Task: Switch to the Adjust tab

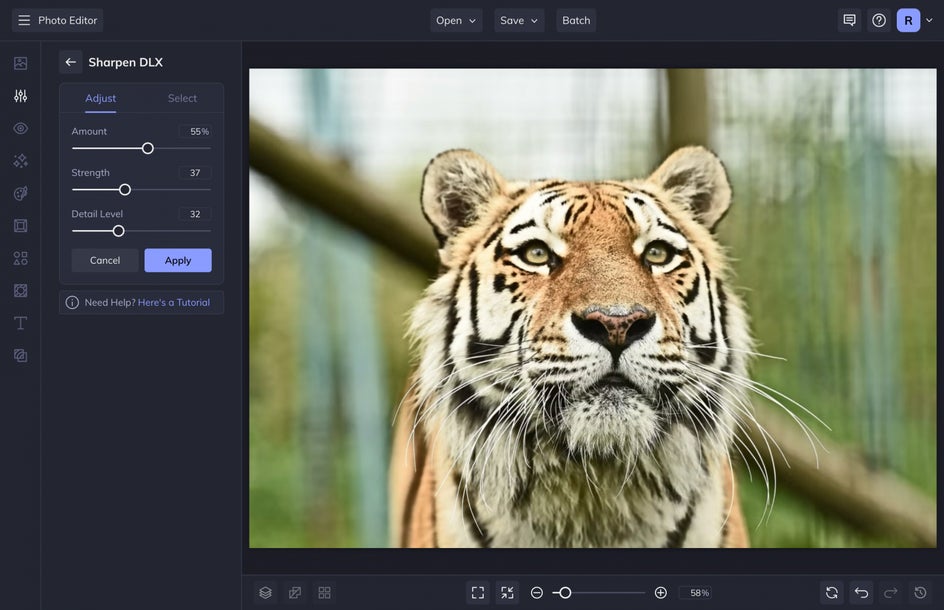Action: 100,98
